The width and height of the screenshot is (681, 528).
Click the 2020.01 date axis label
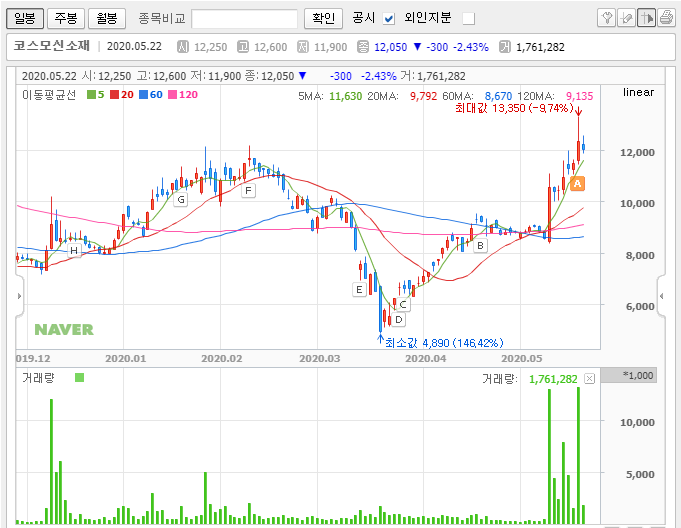[x=126, y=359]
